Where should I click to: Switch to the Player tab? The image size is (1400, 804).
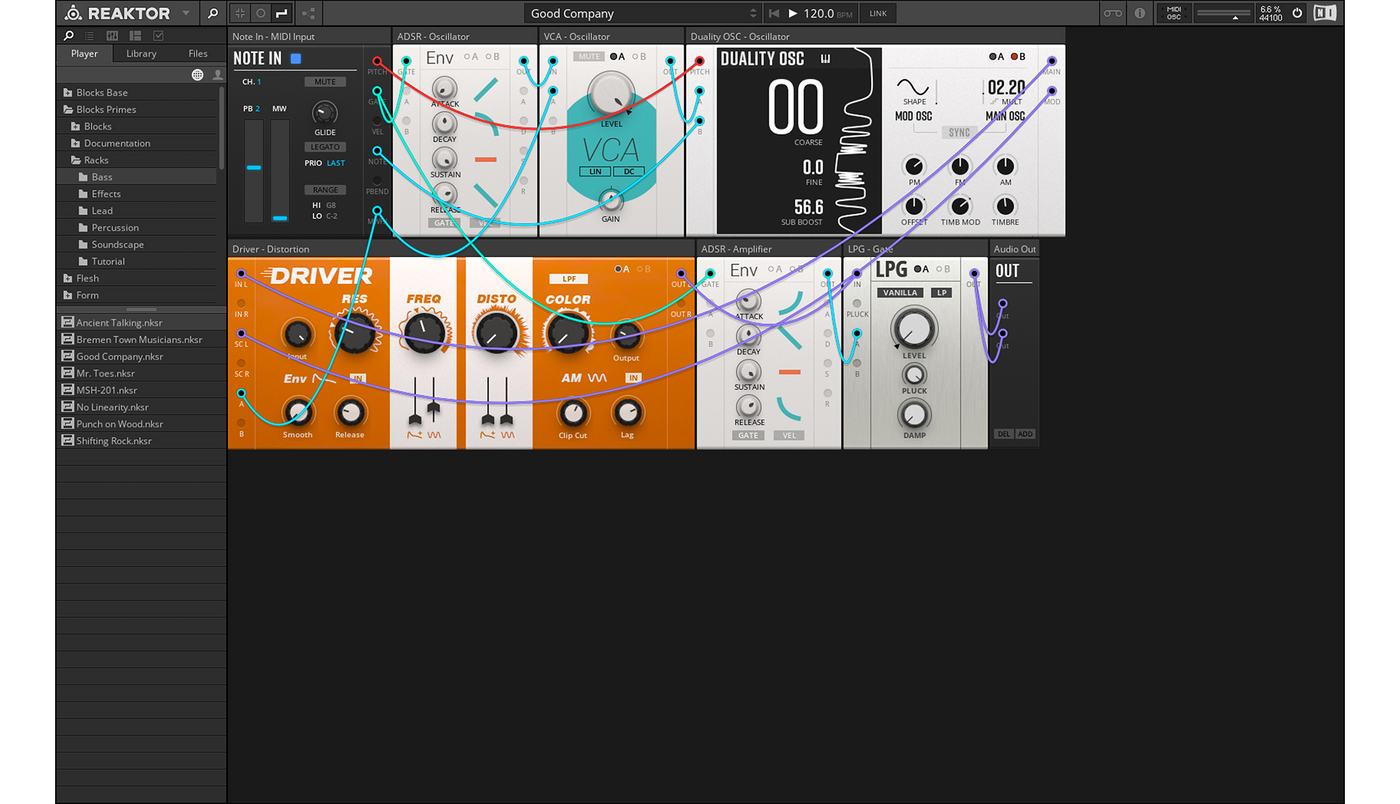[x=85, y=54]
